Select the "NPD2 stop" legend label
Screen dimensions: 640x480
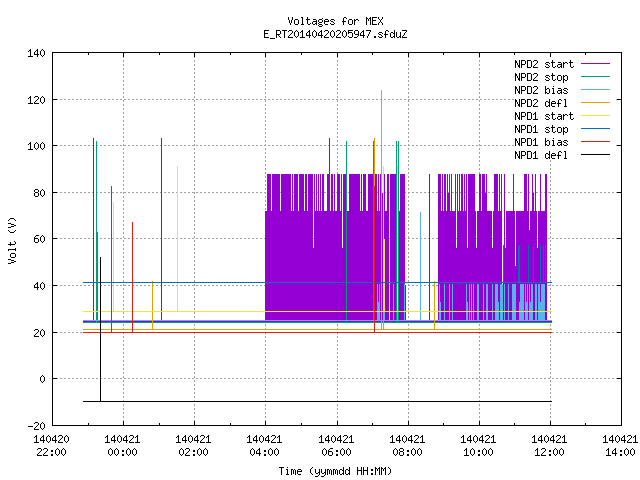coord(541,77)
